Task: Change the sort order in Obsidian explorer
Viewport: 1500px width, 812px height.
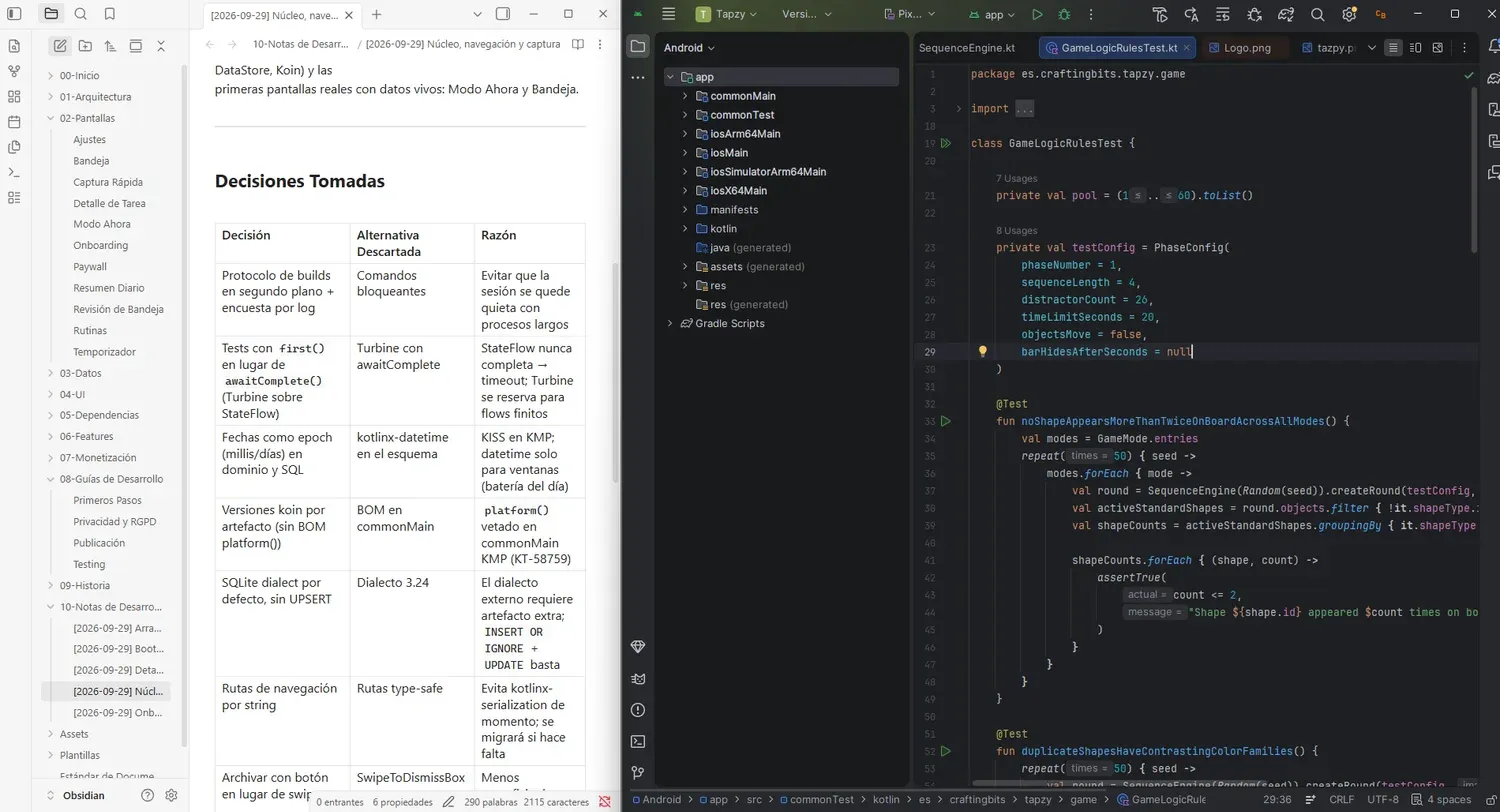Action: click(x=110, y=46)
